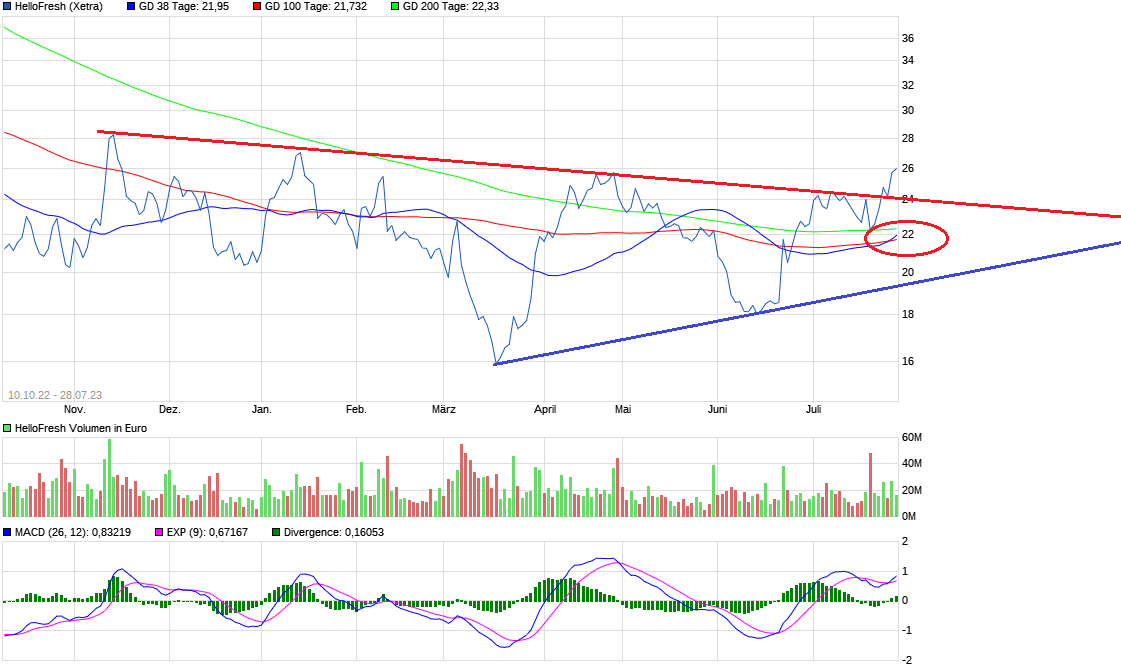Click the volume axis label 60M

click(912, 437)
